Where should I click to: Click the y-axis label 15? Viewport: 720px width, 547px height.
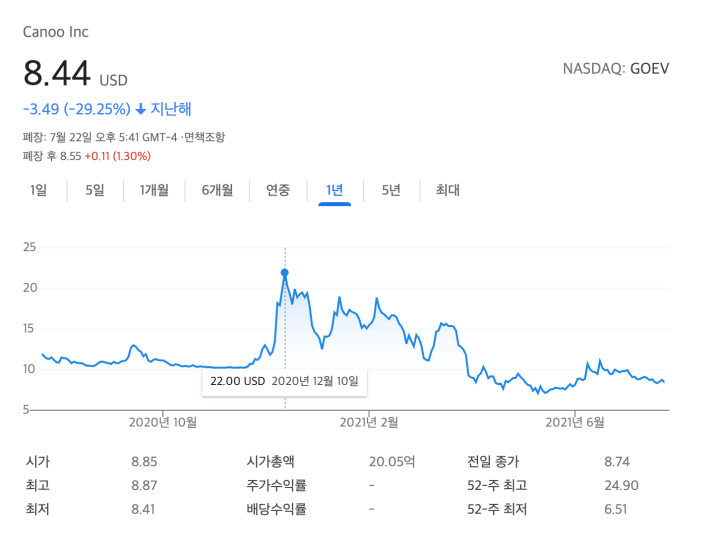(28, 328)
